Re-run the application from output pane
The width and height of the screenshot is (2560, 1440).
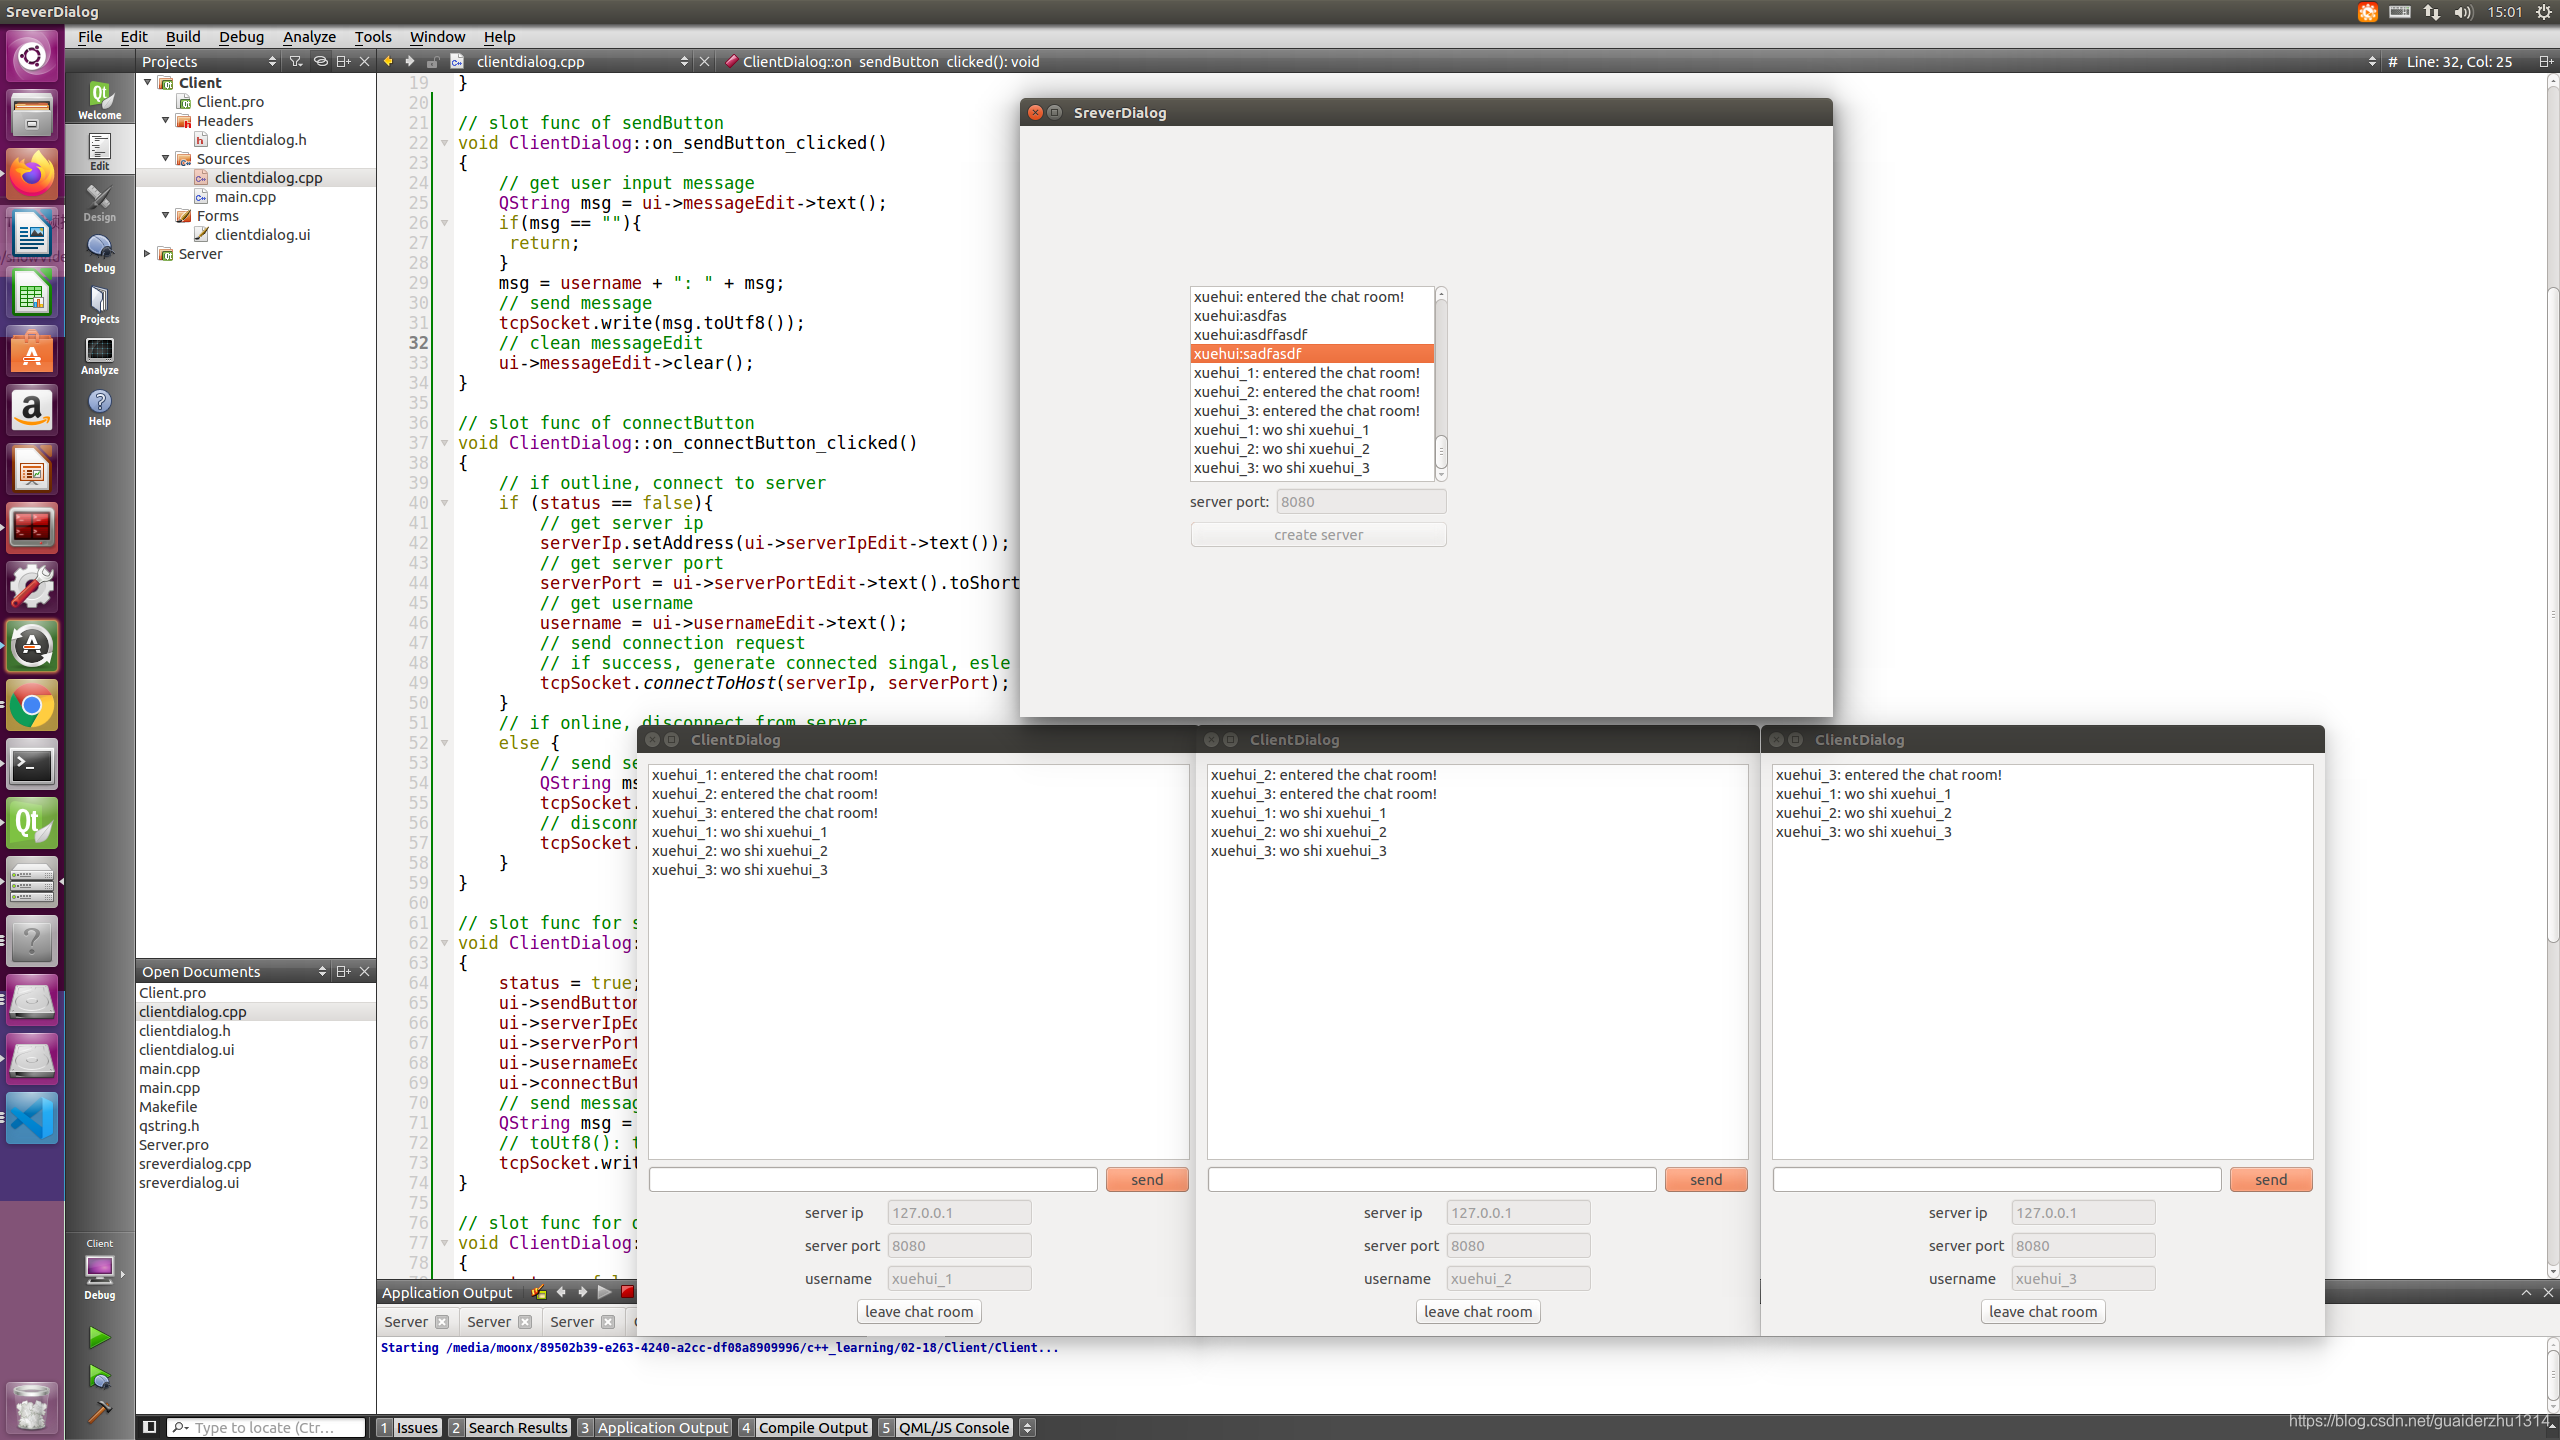(604, 1292)
